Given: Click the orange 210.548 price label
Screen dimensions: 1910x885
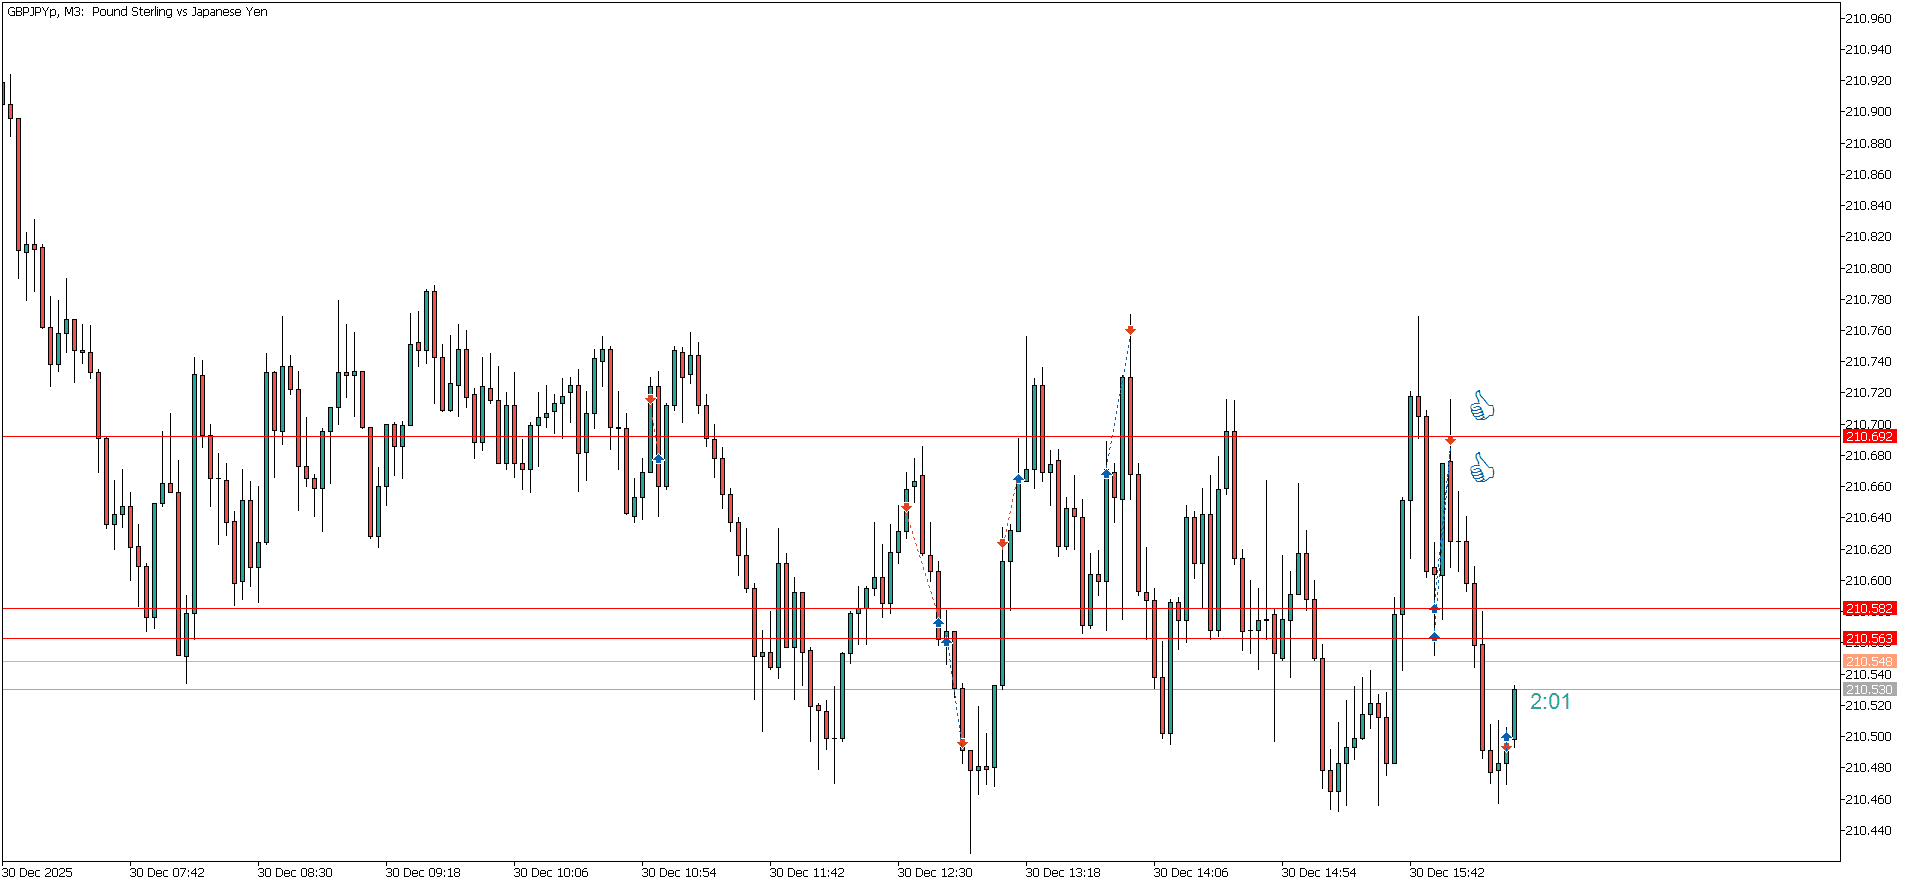Looking at the screenshot, I should [1868, 662].
